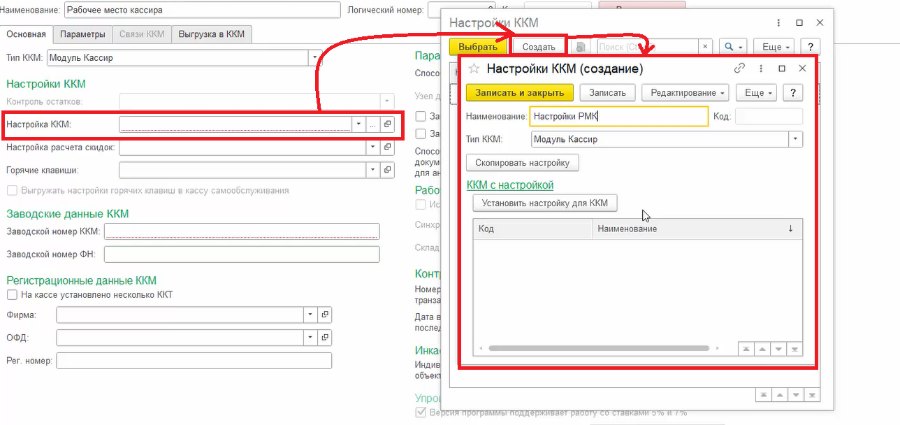Jump to last row in ККМ с настройкой table
Screen dimensions: 900x425
click(794, 349)
